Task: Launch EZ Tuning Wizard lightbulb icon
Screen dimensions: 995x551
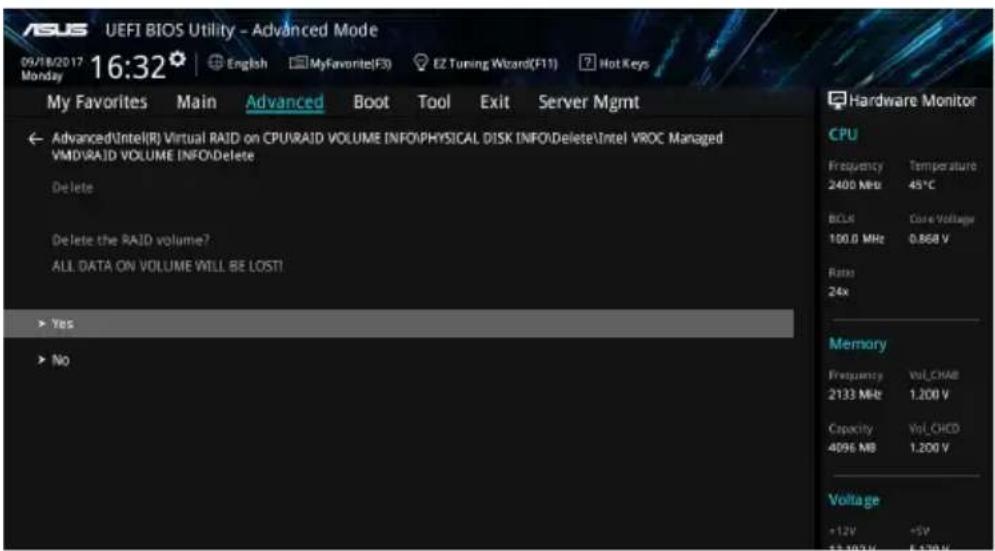Action: click(419, 63)
